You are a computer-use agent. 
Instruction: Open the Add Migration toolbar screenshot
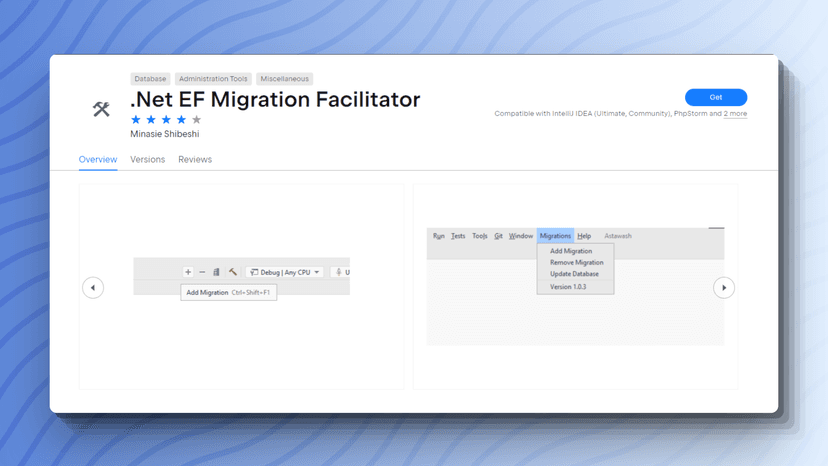[241, 286]
